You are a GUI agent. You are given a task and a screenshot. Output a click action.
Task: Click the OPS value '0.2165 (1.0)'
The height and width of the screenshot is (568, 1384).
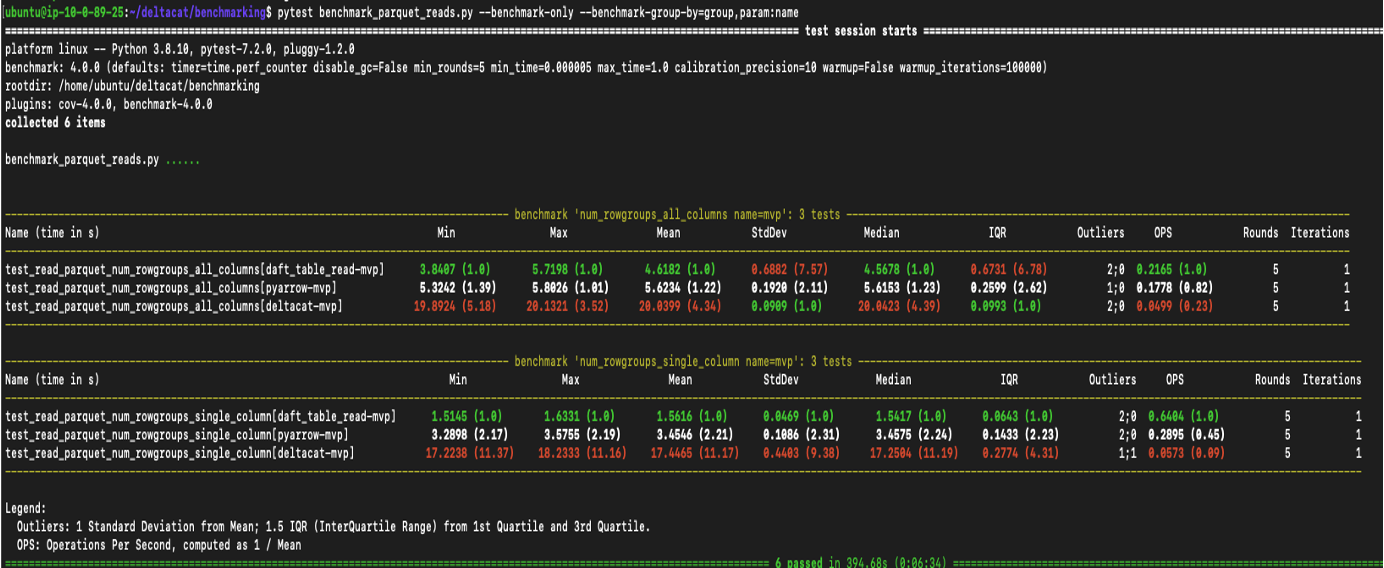(1171, 270)
